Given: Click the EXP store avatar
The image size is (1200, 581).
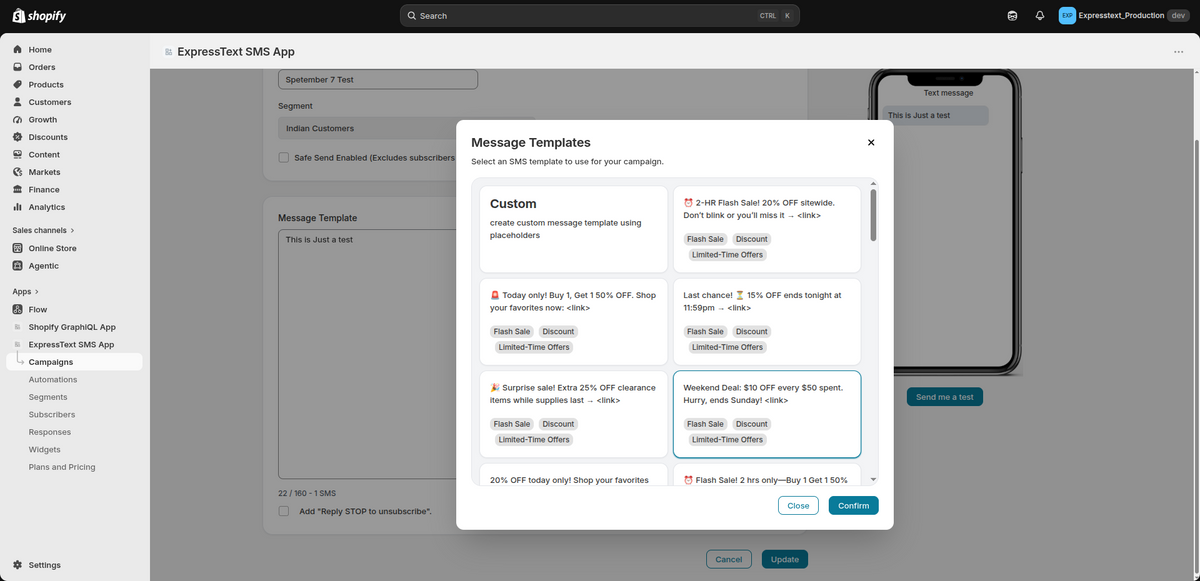Looking at the screenshot, I should pyautogui.click(x=1067, y=16).
